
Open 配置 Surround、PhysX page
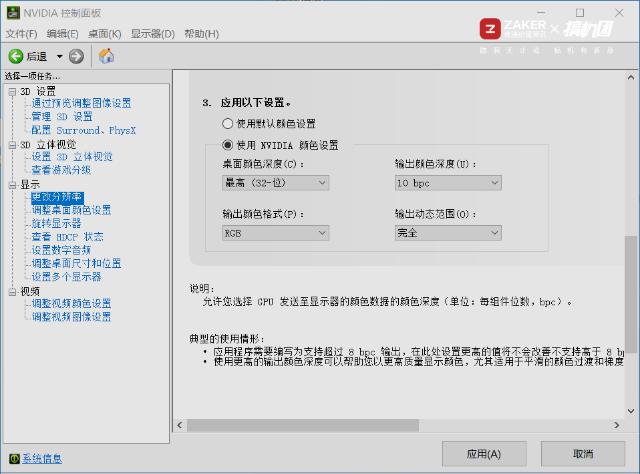point(84,130)
